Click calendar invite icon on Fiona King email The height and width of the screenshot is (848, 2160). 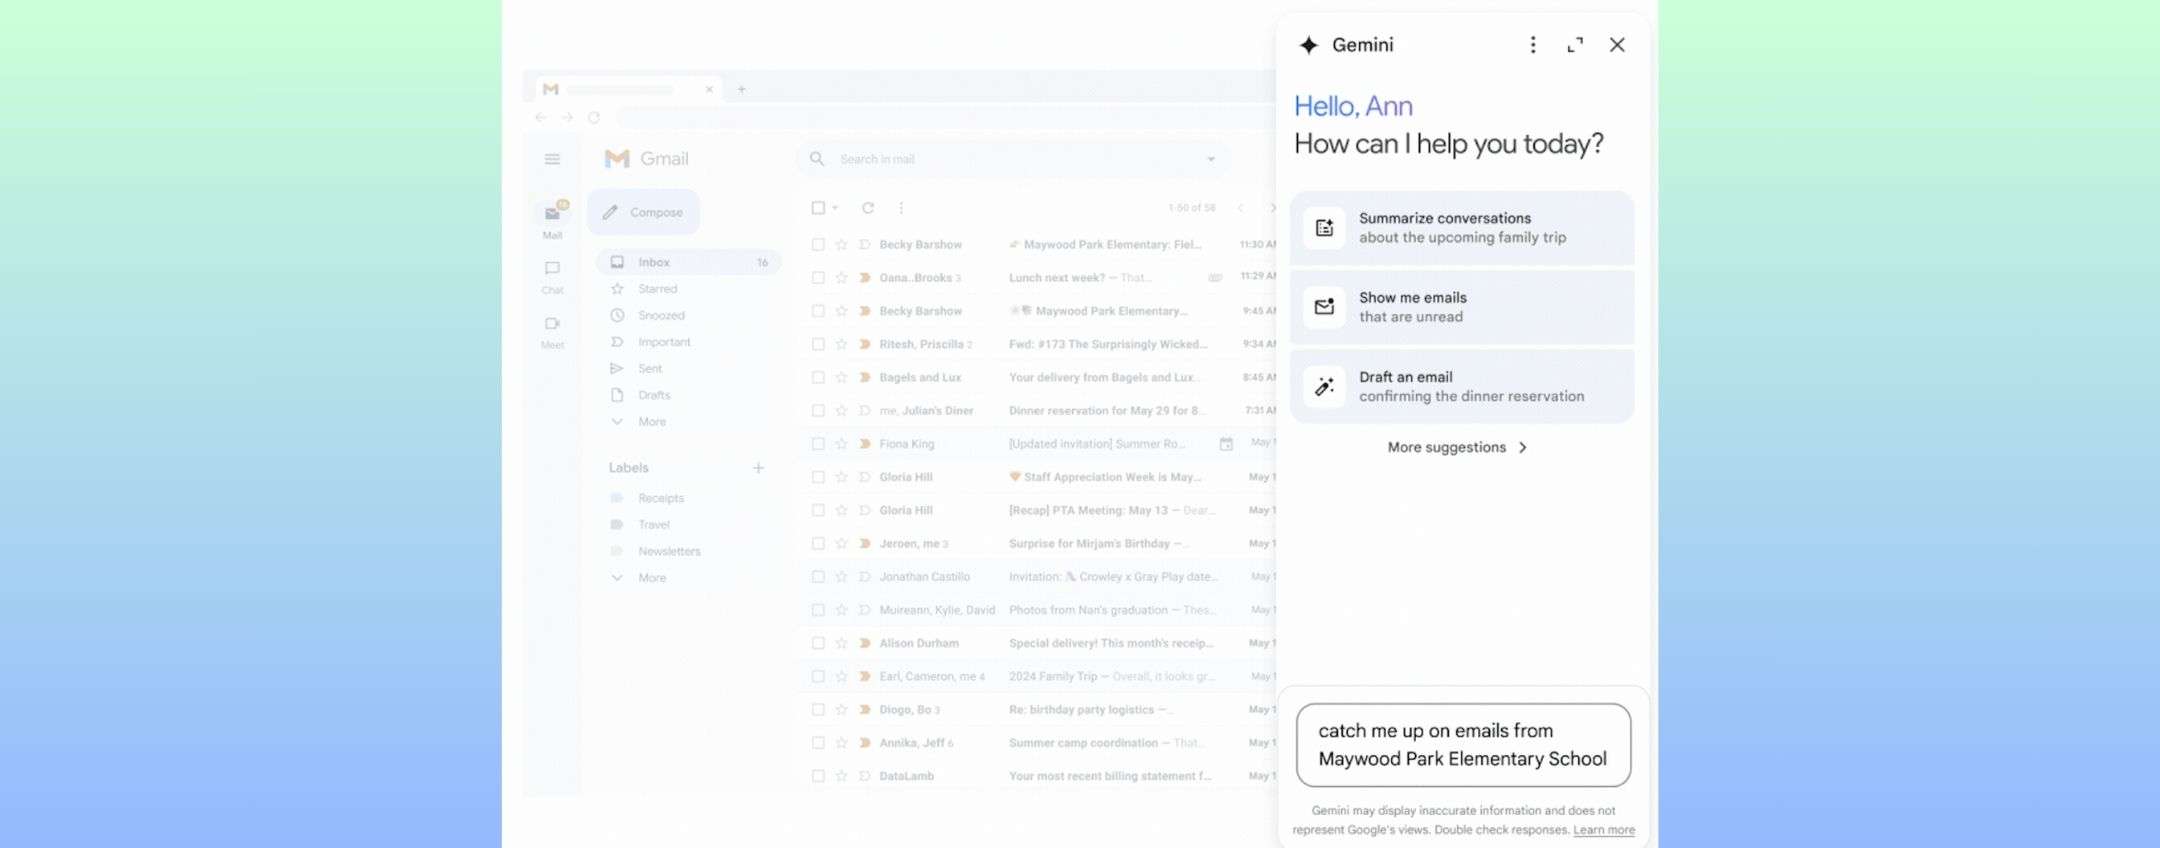pos(1226,444)
